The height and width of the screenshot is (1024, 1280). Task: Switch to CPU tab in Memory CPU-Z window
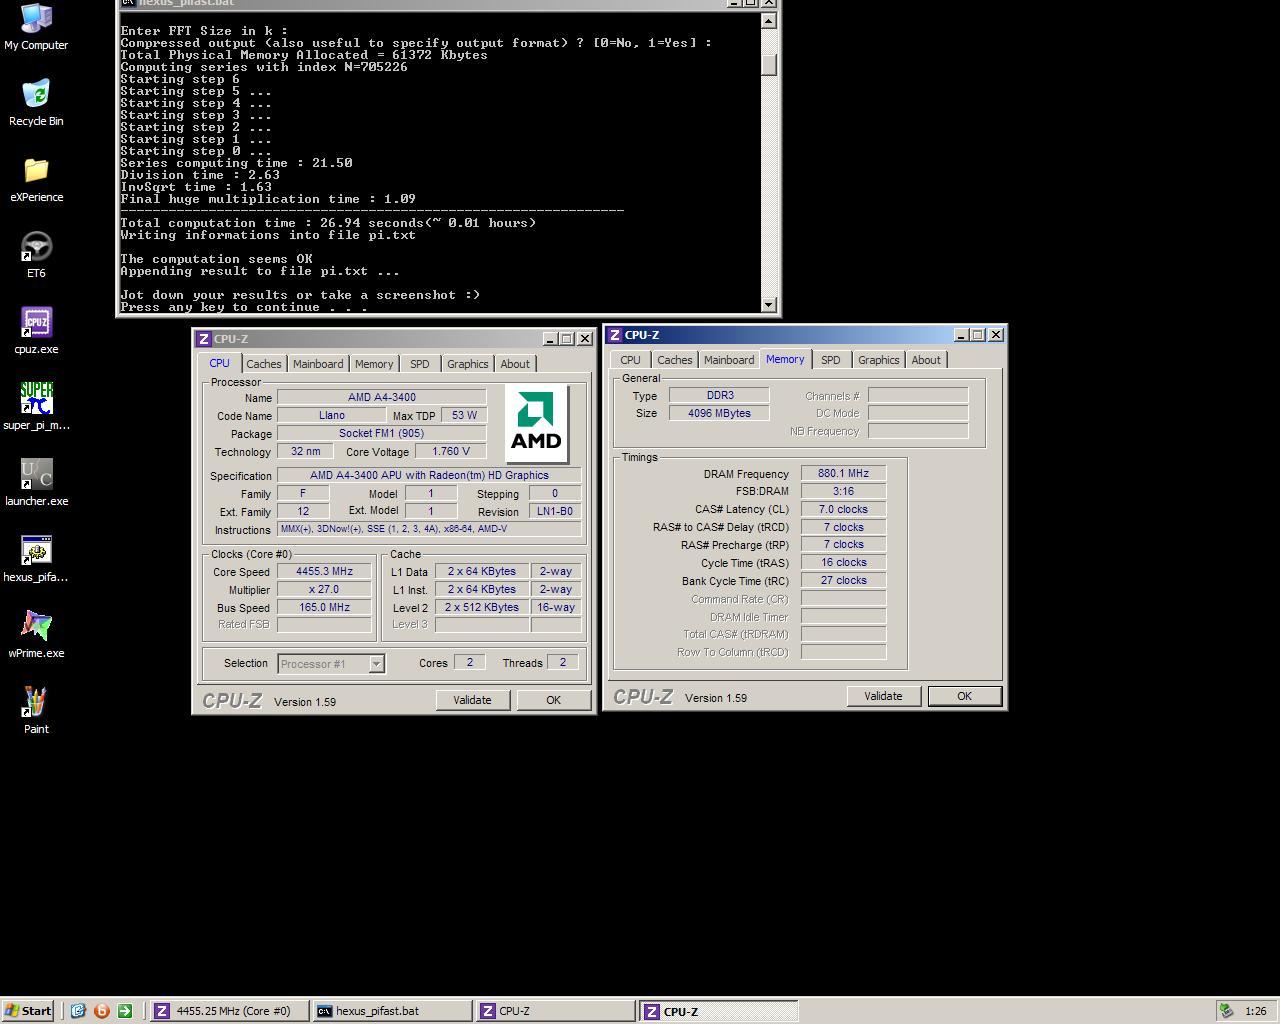[x=630, y=360]
